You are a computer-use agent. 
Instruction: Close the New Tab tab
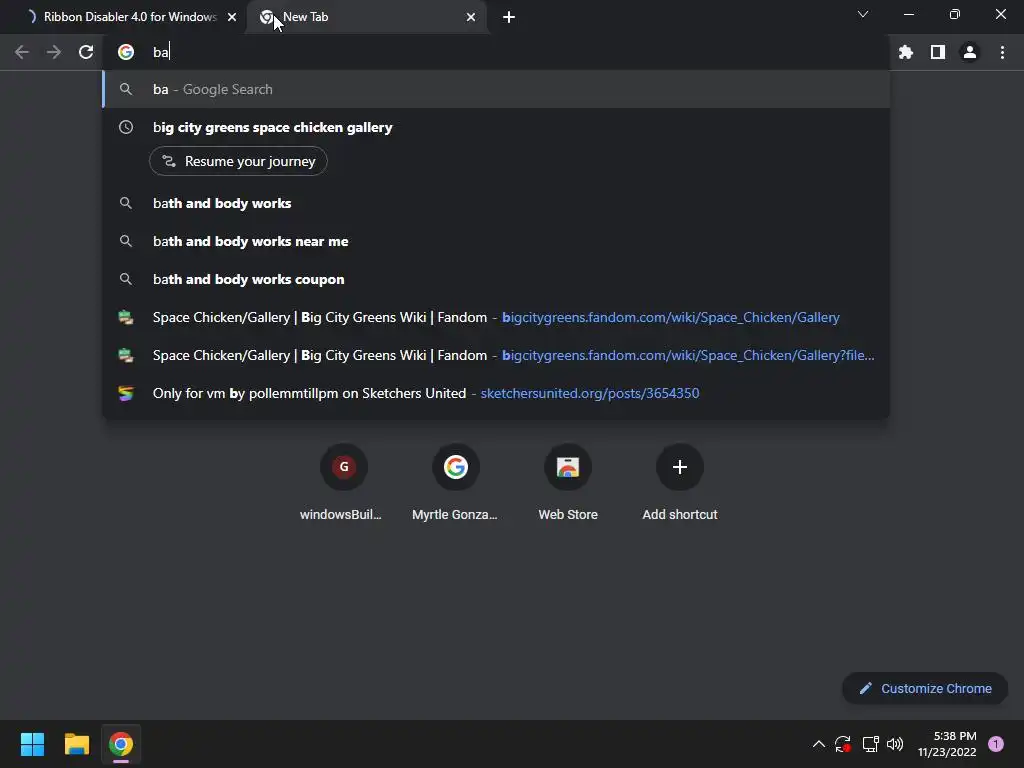pyautogui.click(x=471, y=17)
